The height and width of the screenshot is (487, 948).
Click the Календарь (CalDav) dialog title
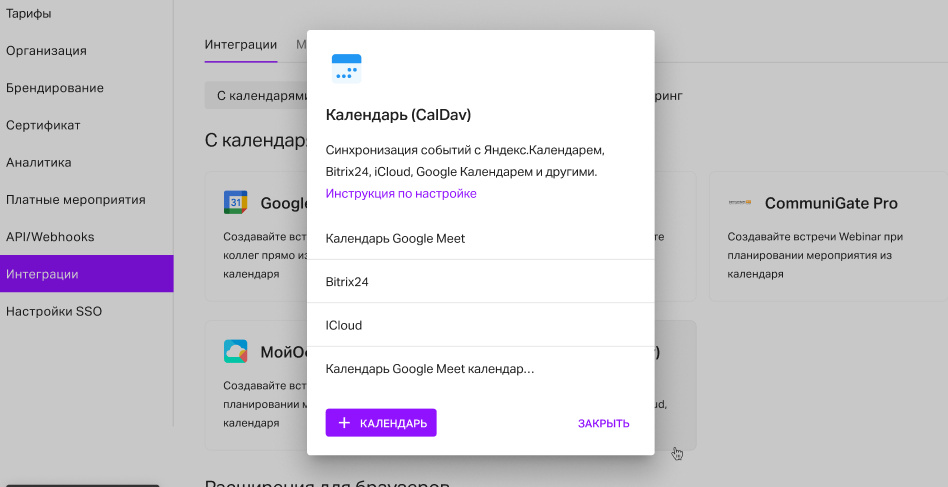point(398,115)
